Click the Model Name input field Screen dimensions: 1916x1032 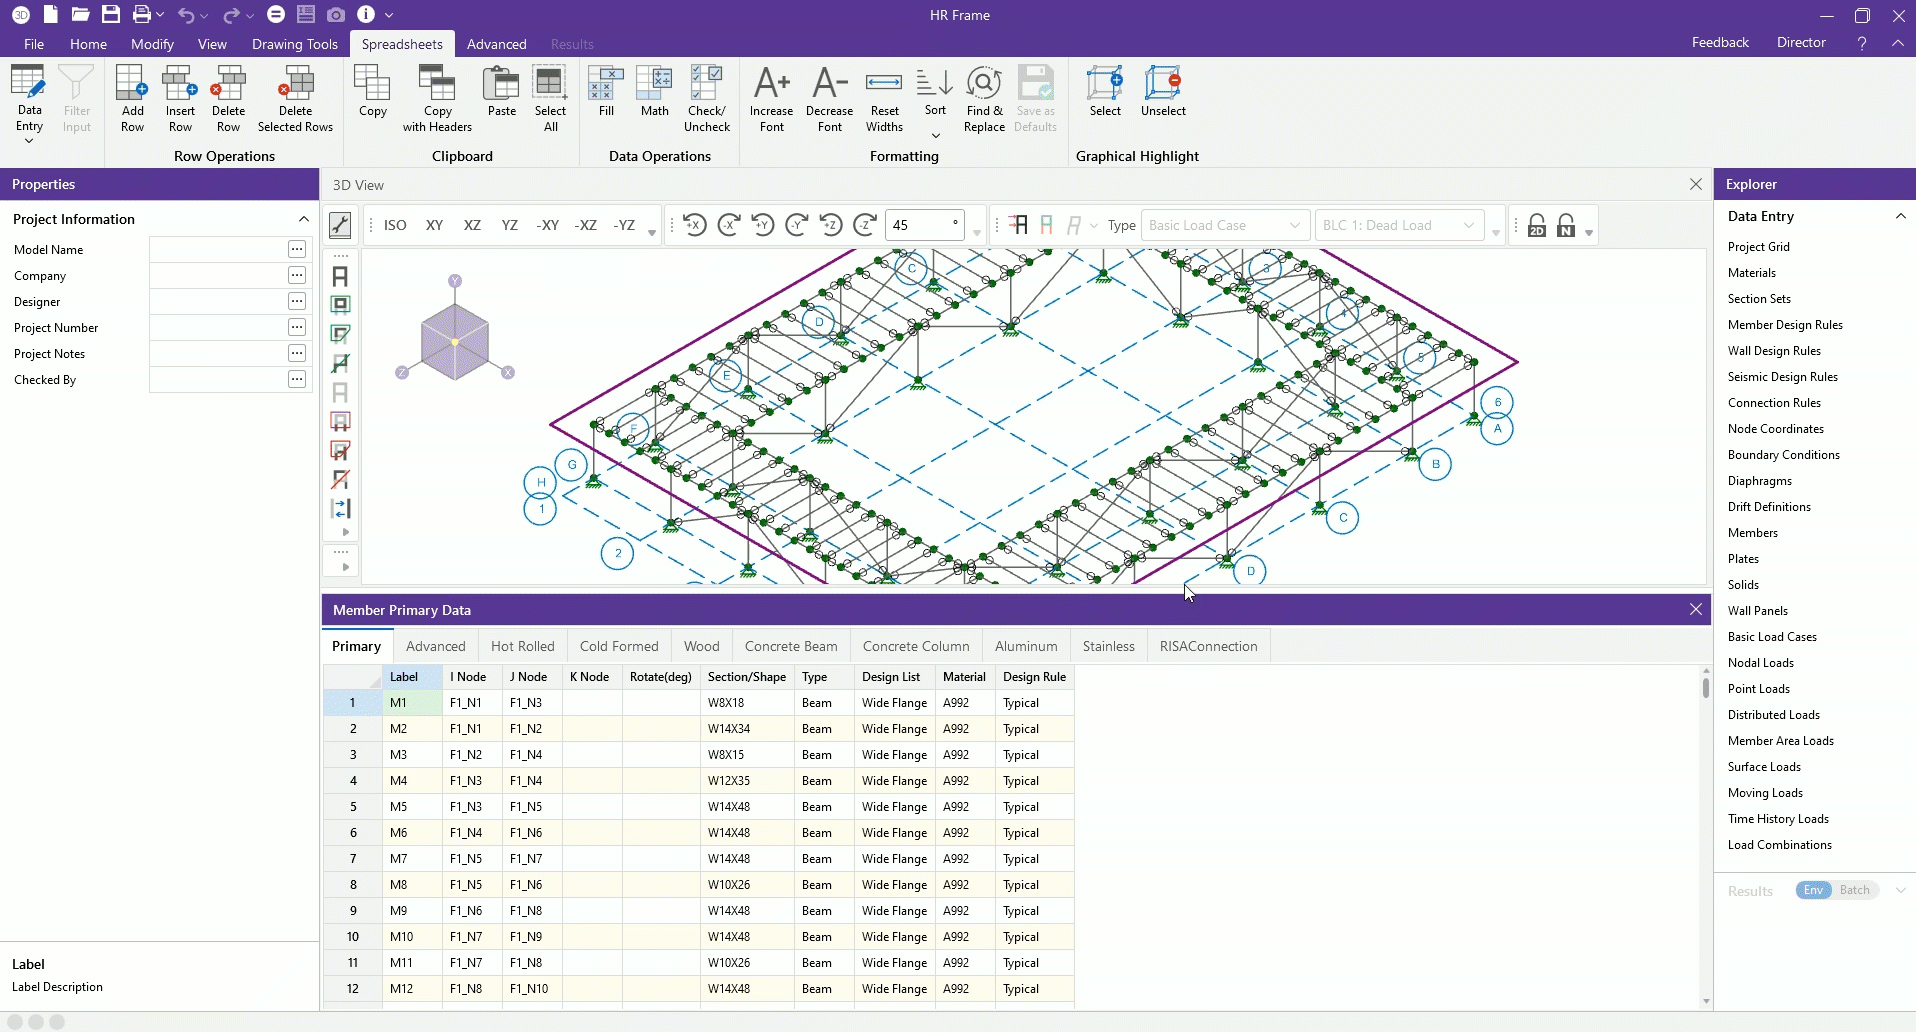click(220, 249)
